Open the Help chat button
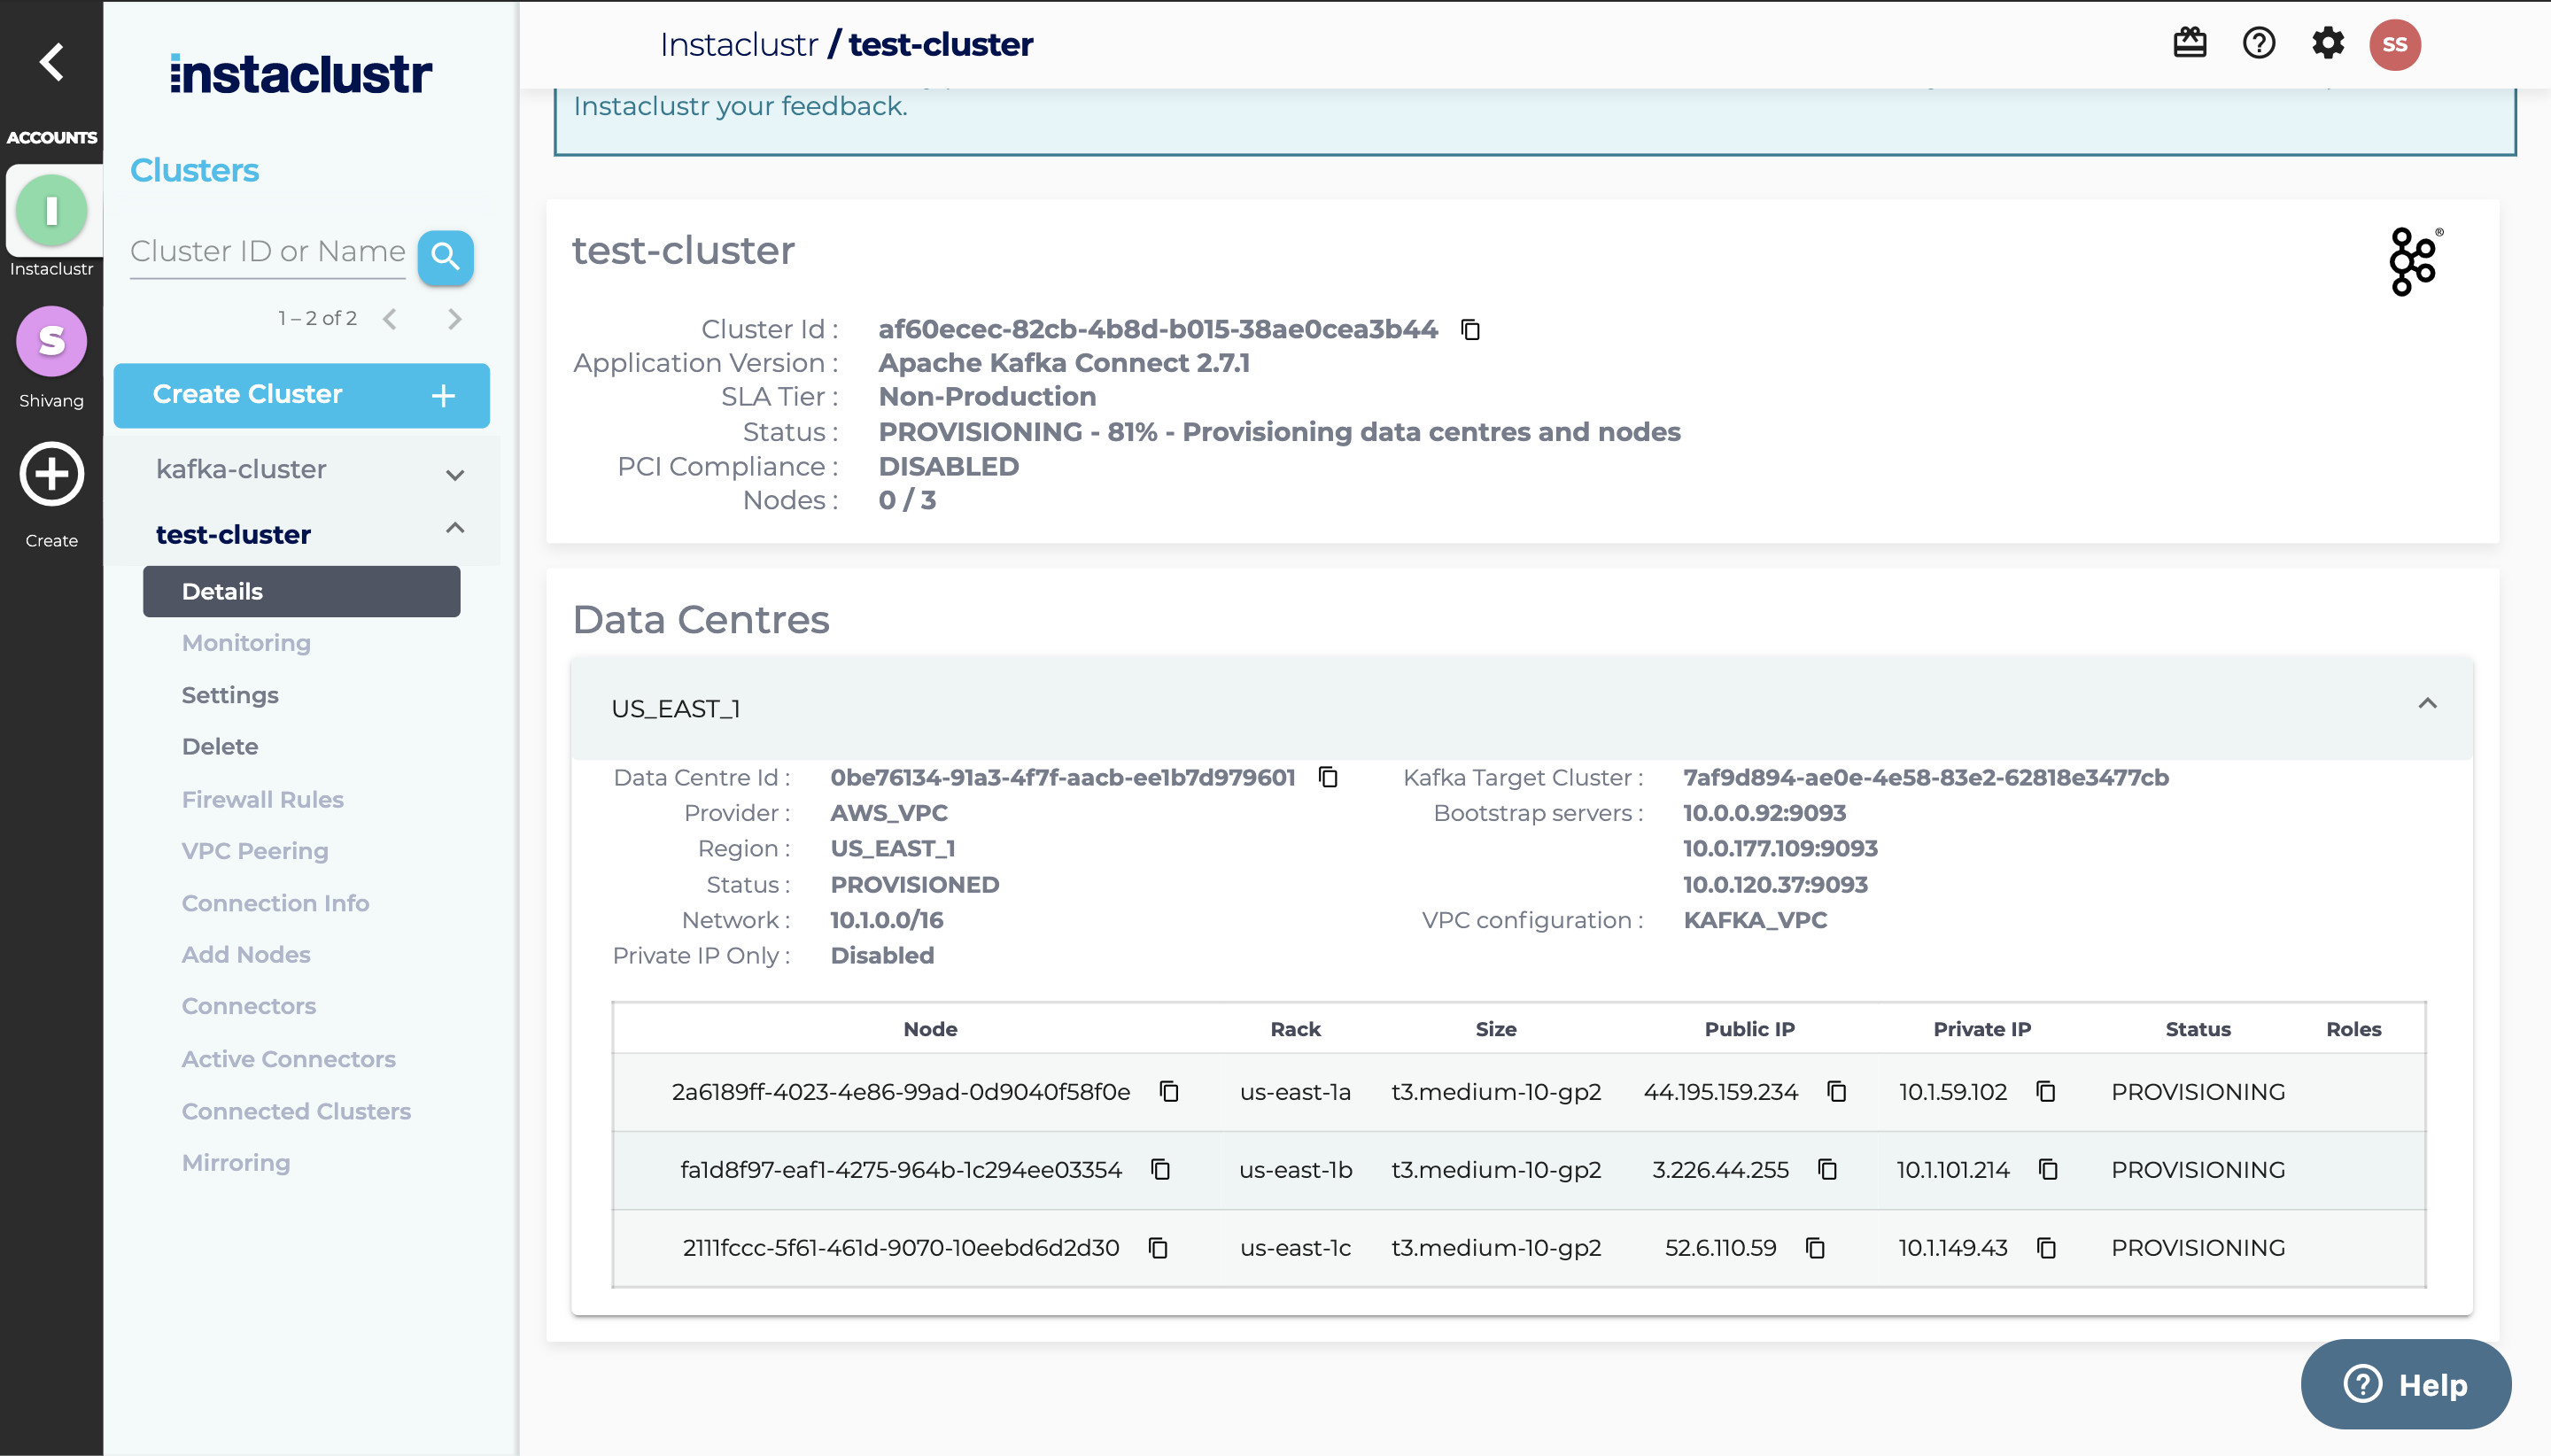Viewport: 2551px width, 1456px height. (x=2405, y=1384)
